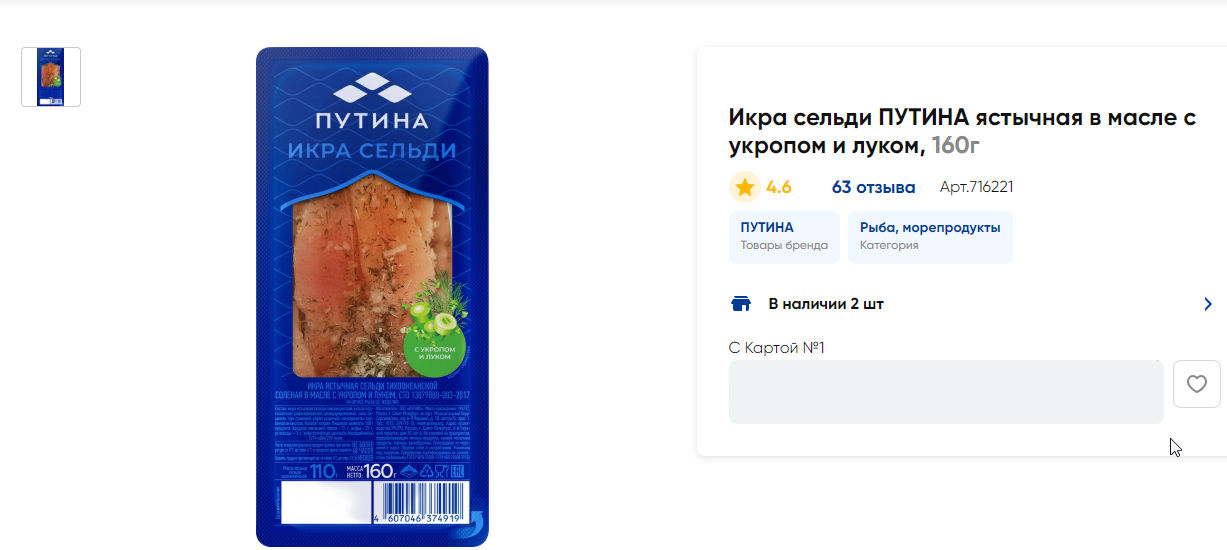Click the ПУТИНА diamond logo on package

(x=372, y=88)
